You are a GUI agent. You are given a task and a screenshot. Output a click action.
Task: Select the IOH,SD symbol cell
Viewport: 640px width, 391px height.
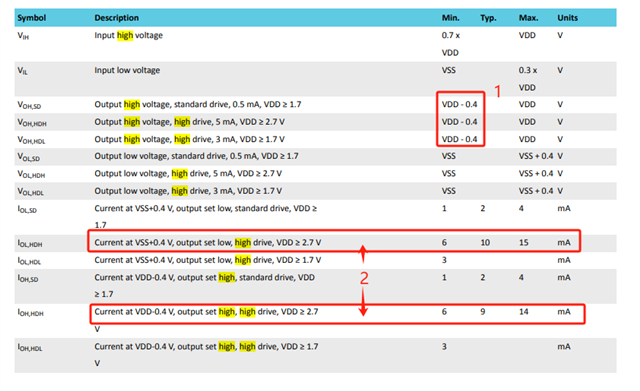pos(28,278)
